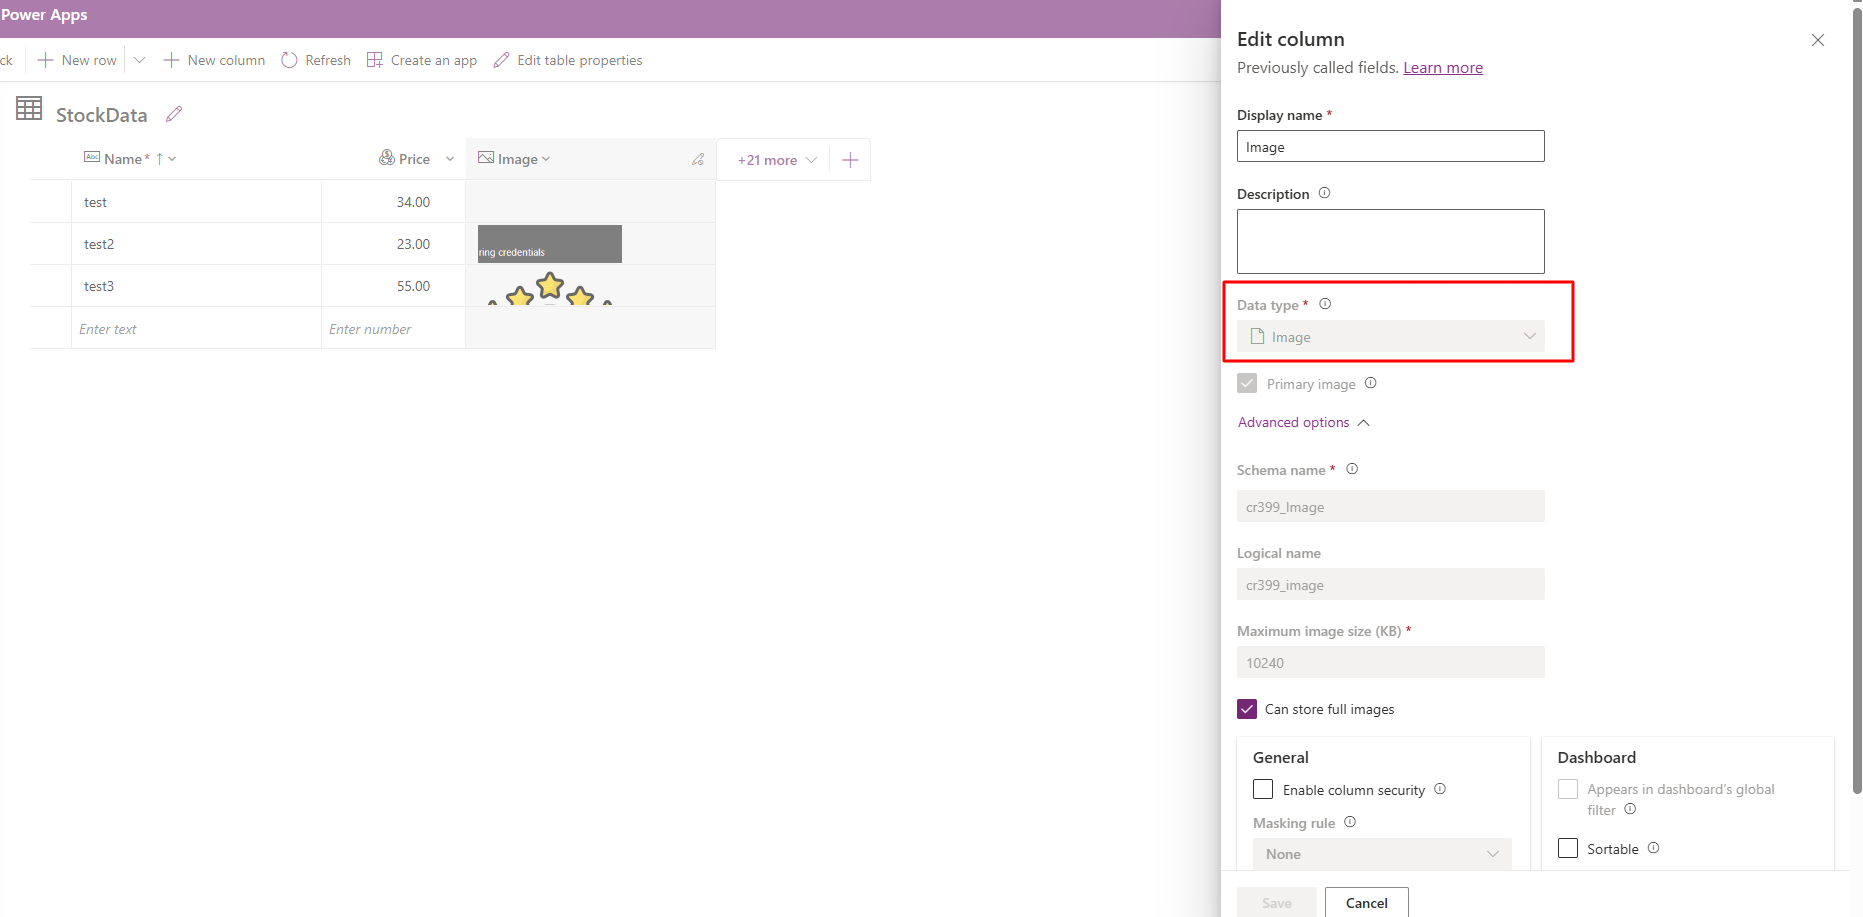1863x917 pixels.
Task: Click the global filter info icon
Action: [1630, 809]
